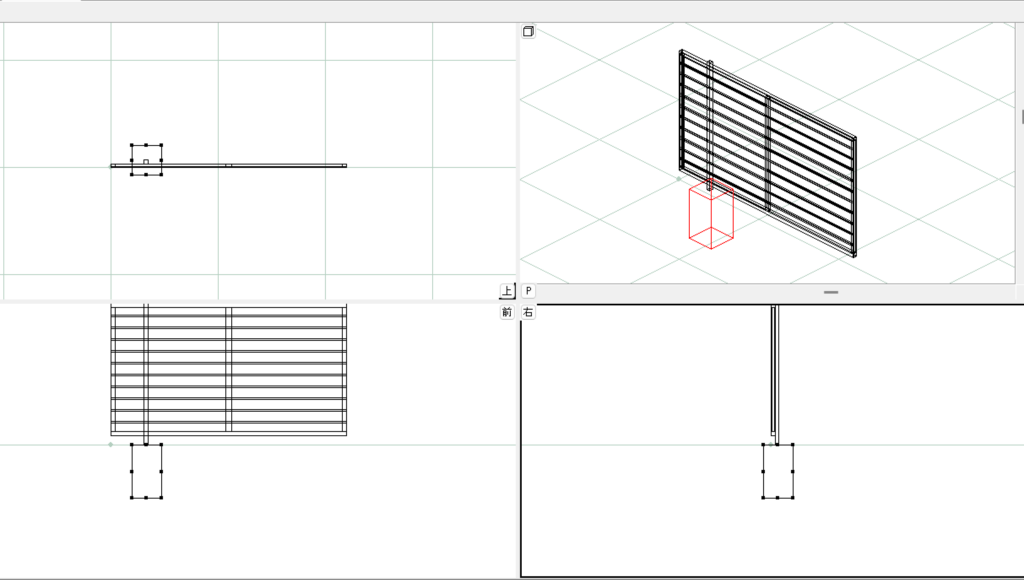Click bottom-right selection handle in top view
1024x580 pixels.
161,174
